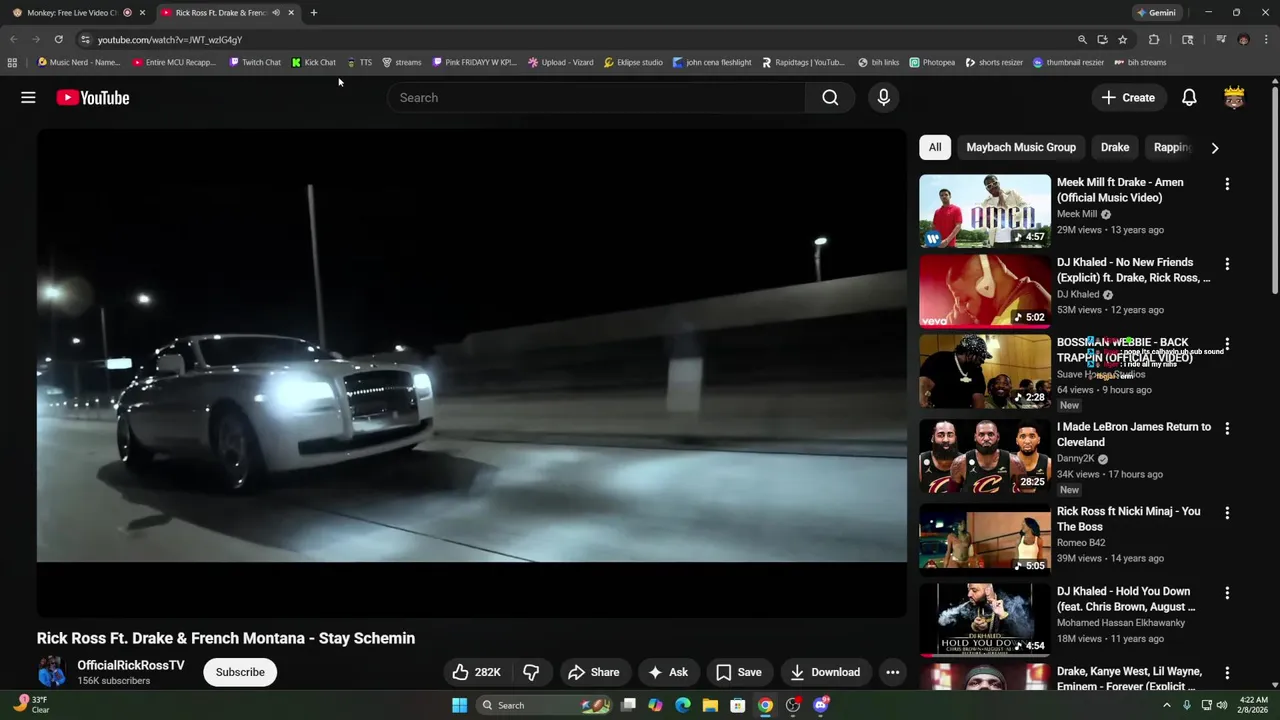Open the account avatar menu
Screen dimensions: 1280x720
[x=1234, y=97]
